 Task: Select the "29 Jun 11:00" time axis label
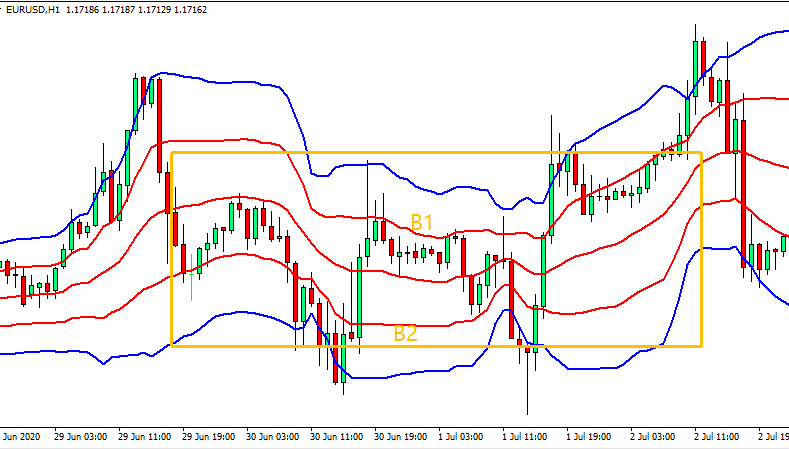click(144, 437)
